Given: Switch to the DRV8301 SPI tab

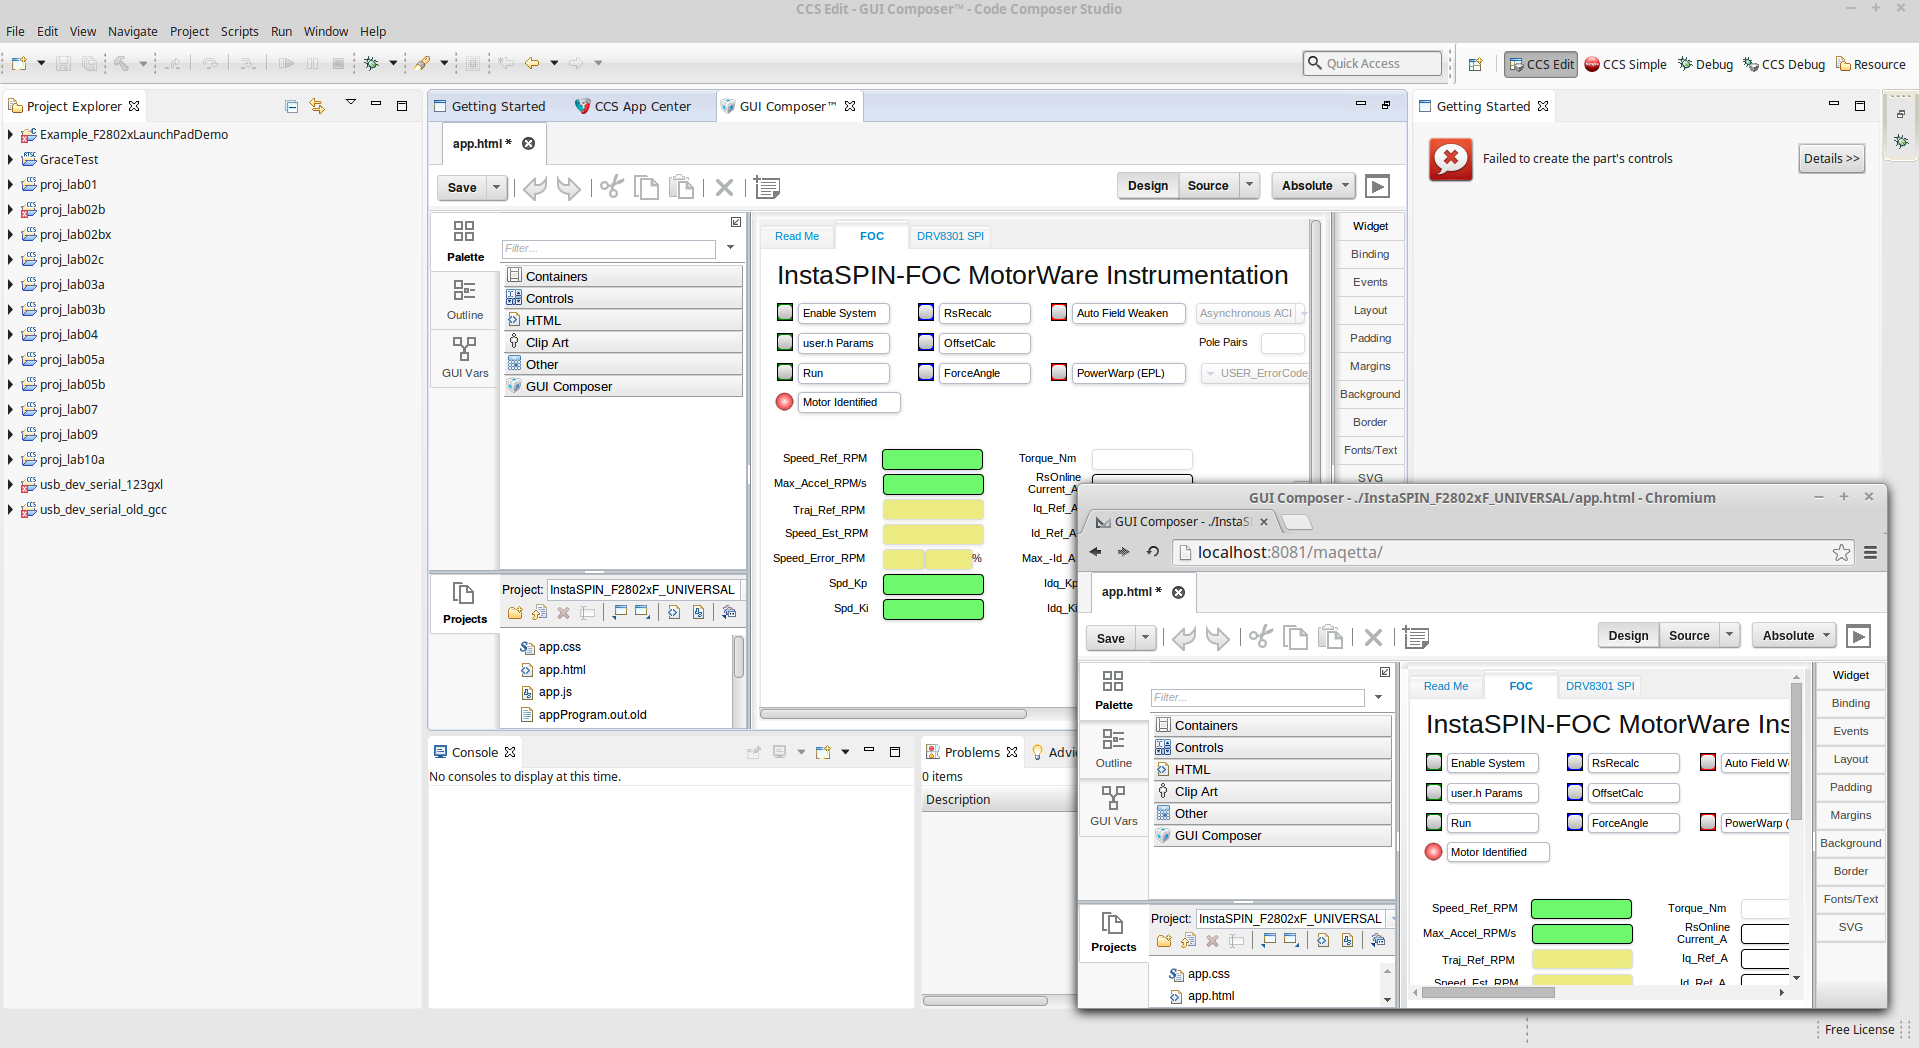Looking at the screenshot, I should [950, 236].
